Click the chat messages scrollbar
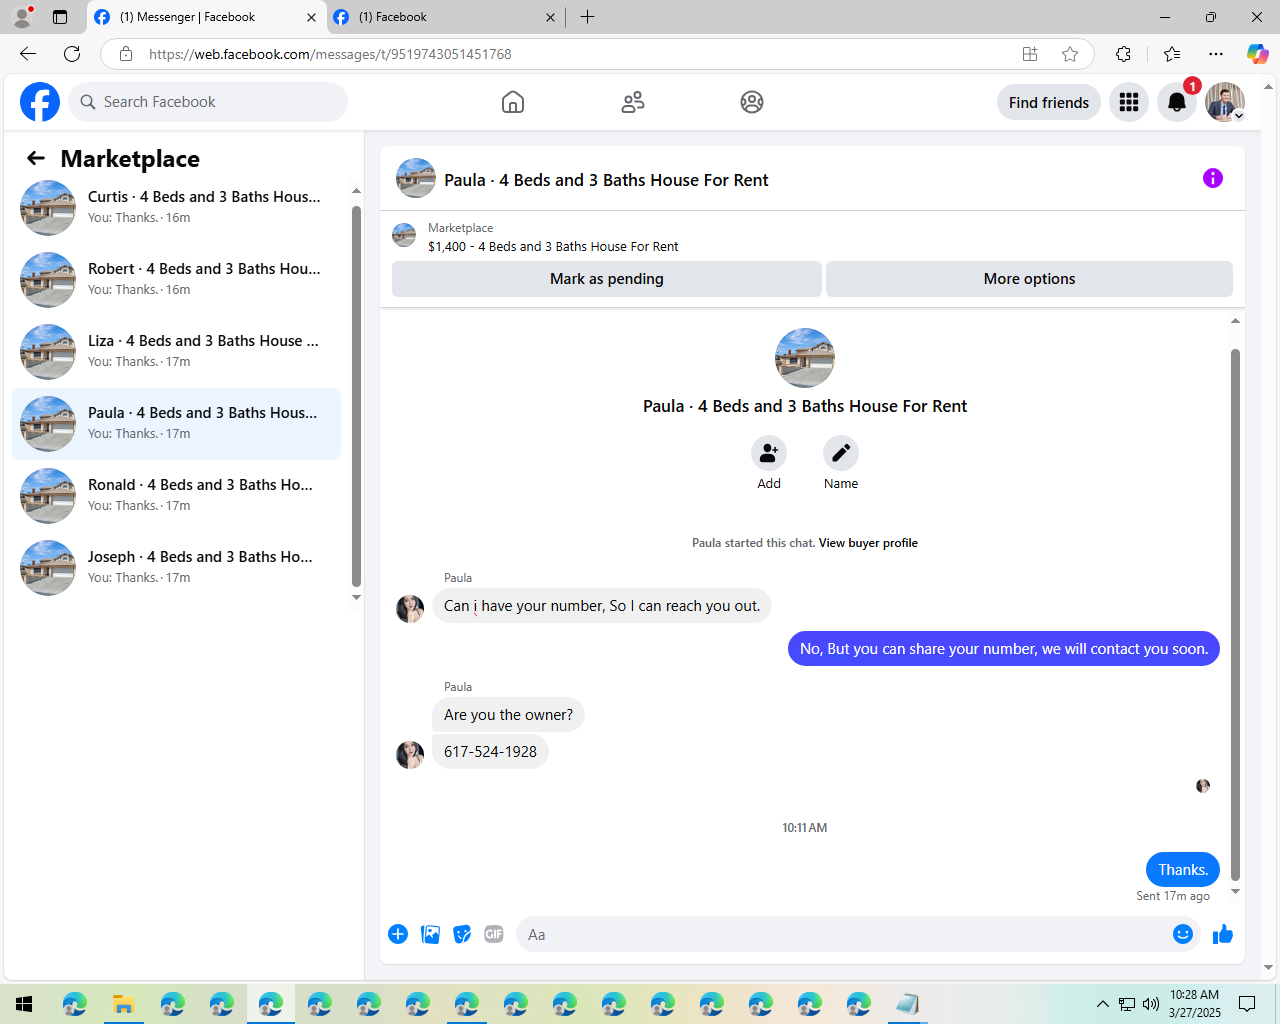 point(1235,614)
